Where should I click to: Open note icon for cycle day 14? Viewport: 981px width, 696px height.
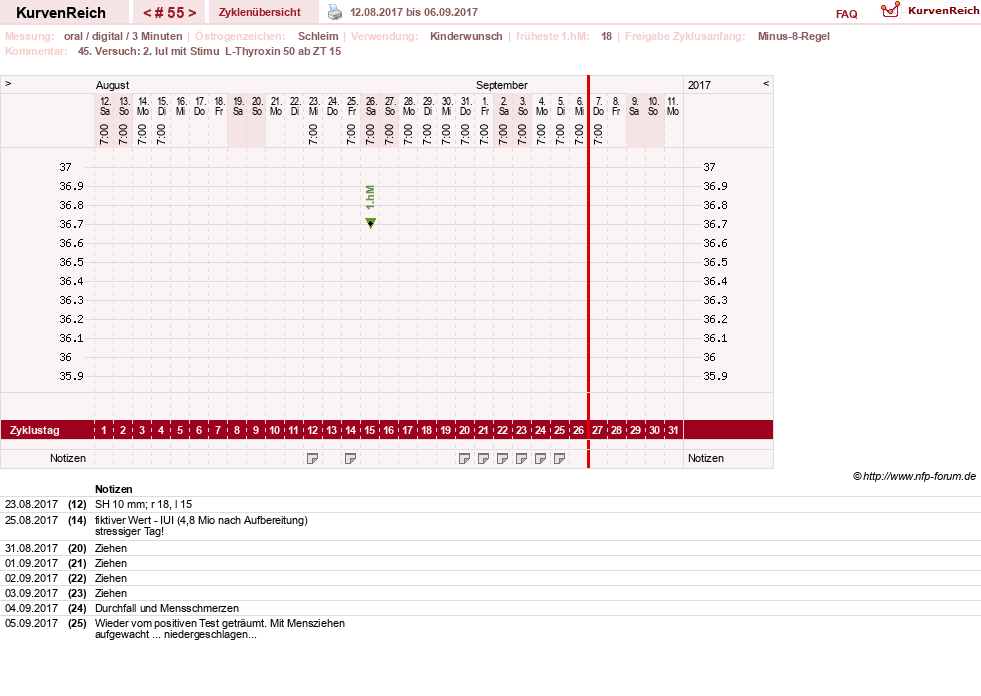coord(350,459)
